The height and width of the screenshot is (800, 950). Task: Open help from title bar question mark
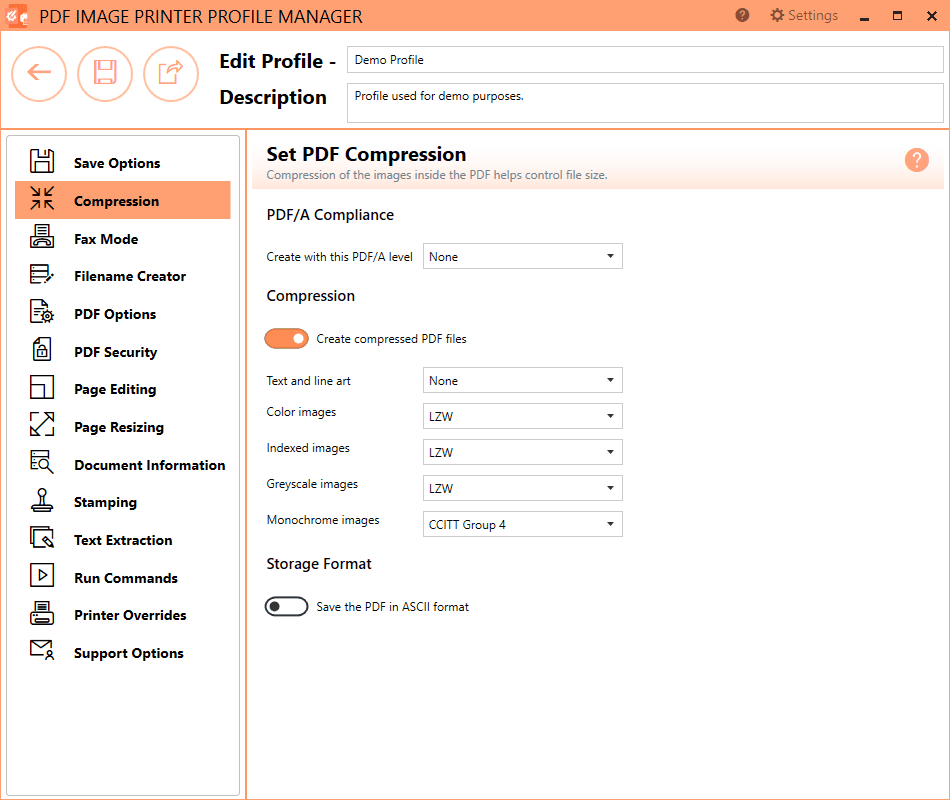[742, 15]
